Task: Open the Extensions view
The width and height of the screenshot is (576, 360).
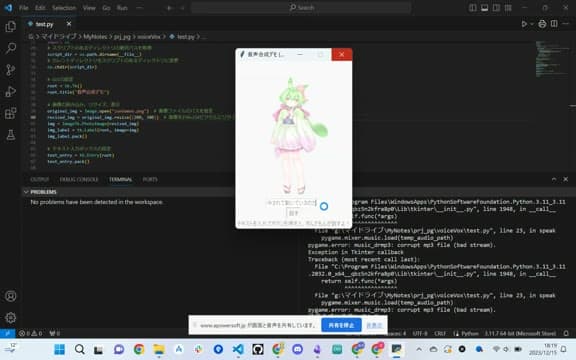Action: coord(11,113)
